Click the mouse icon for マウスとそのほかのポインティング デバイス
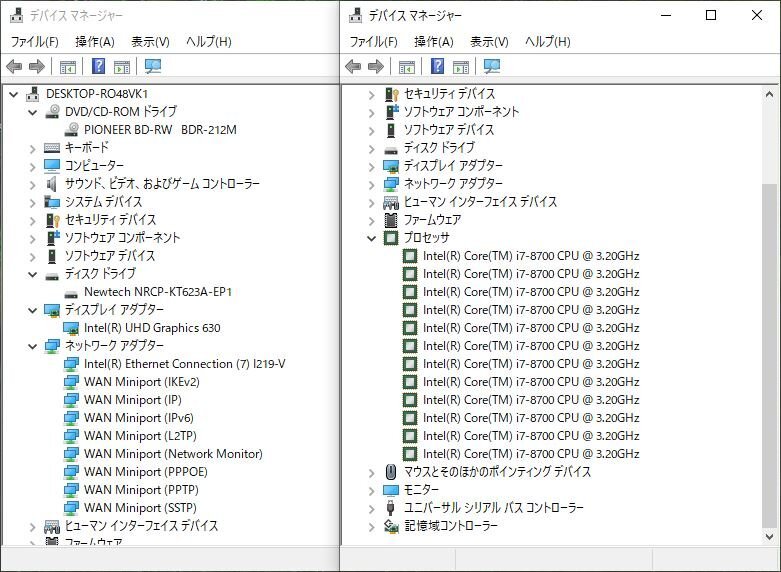781x572 pixels. pyautogui.click(x=391, y=472)
